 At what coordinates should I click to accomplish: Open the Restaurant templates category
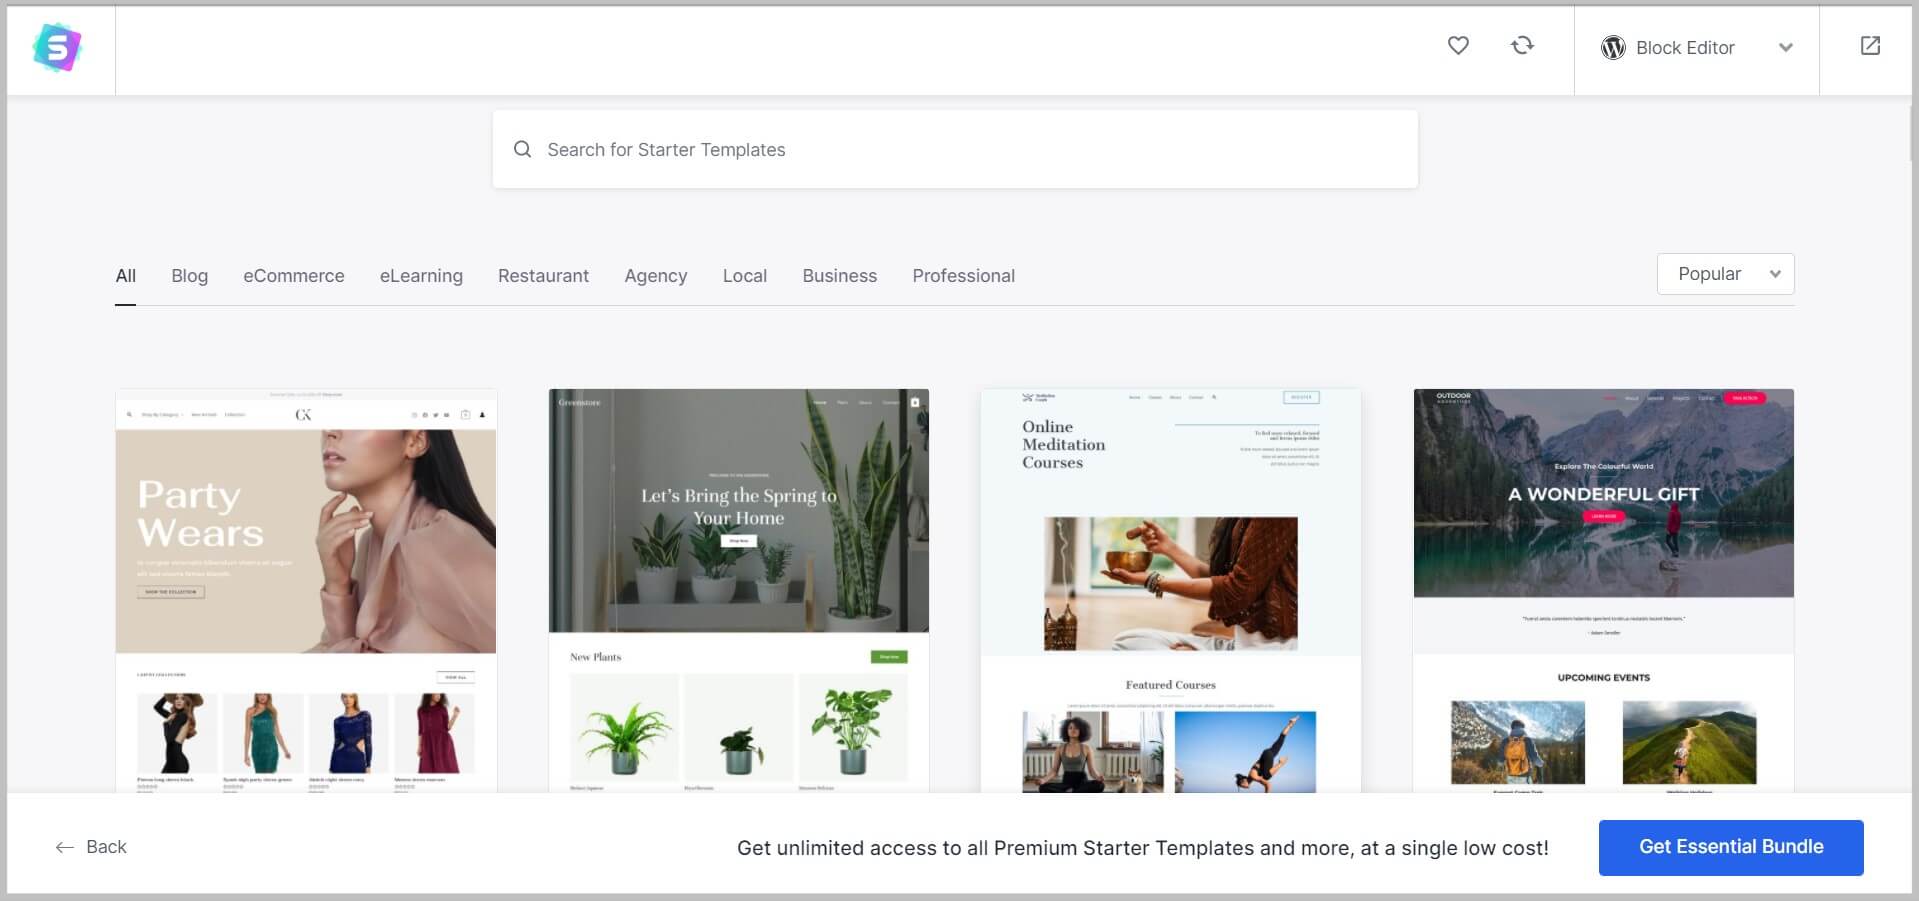point(543,276)
